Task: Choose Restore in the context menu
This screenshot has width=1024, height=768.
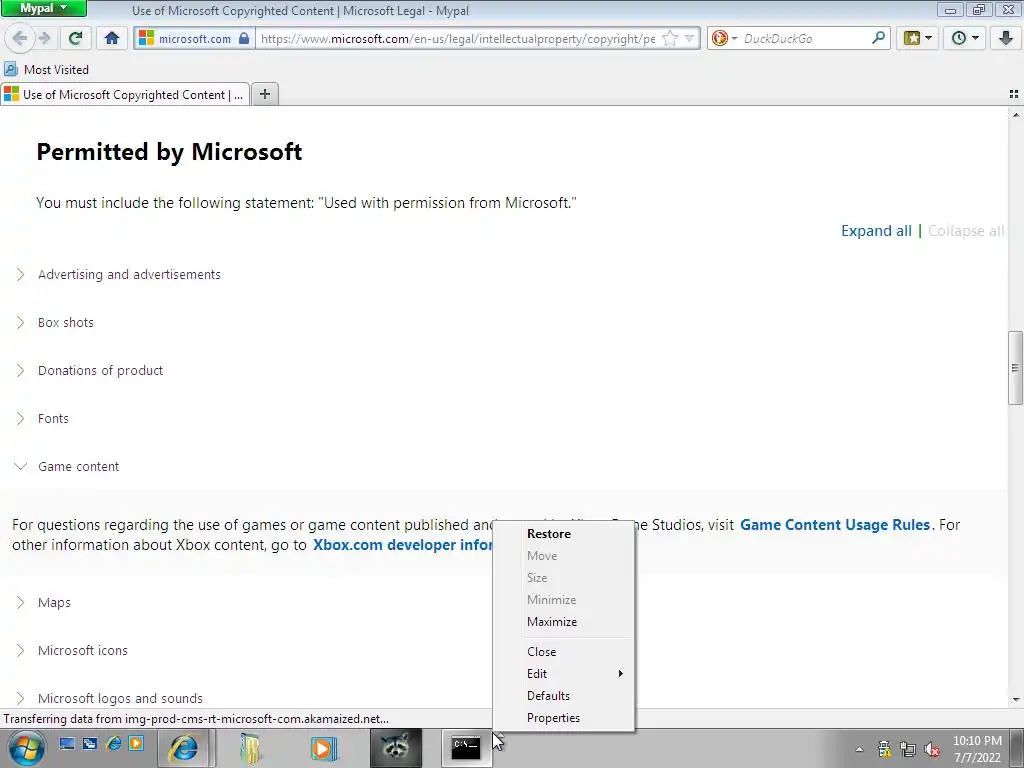Action: click(549, 534)
